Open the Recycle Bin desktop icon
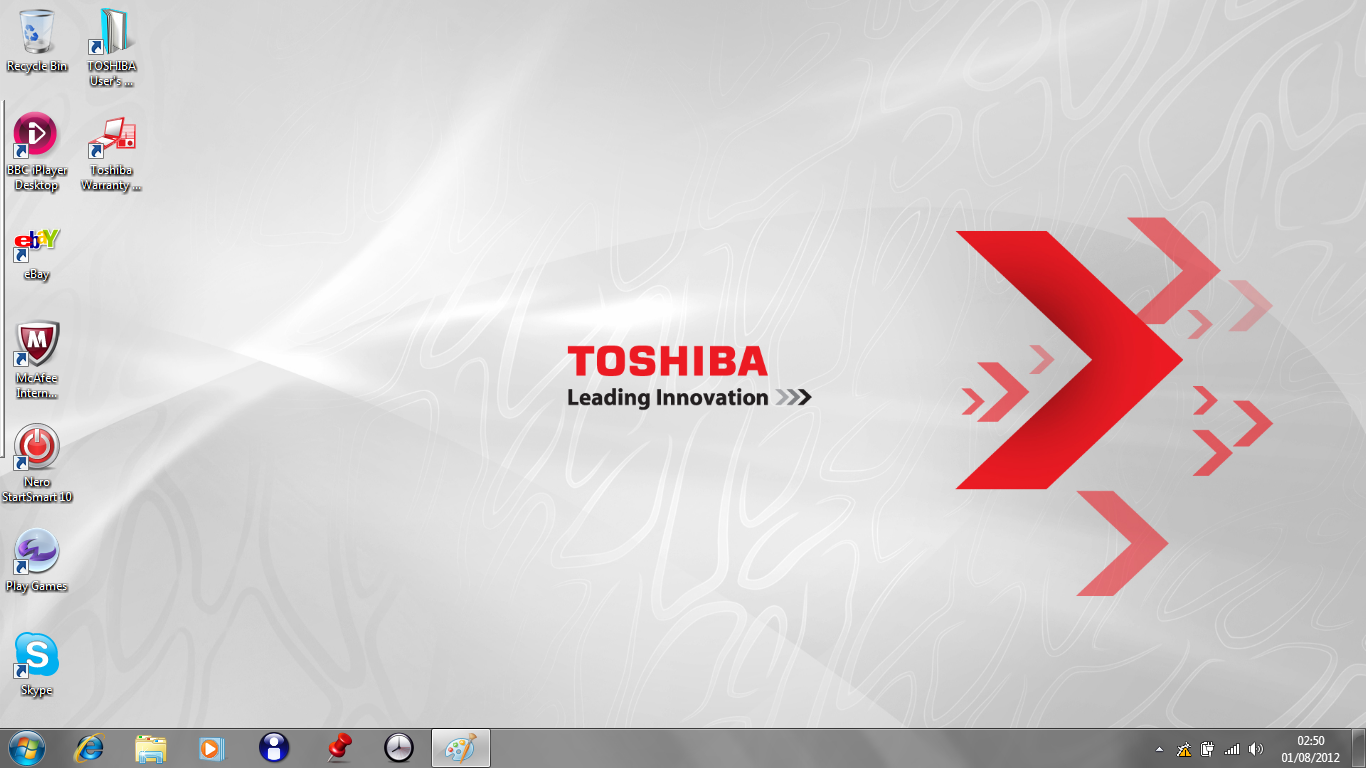 pos(37,40)
